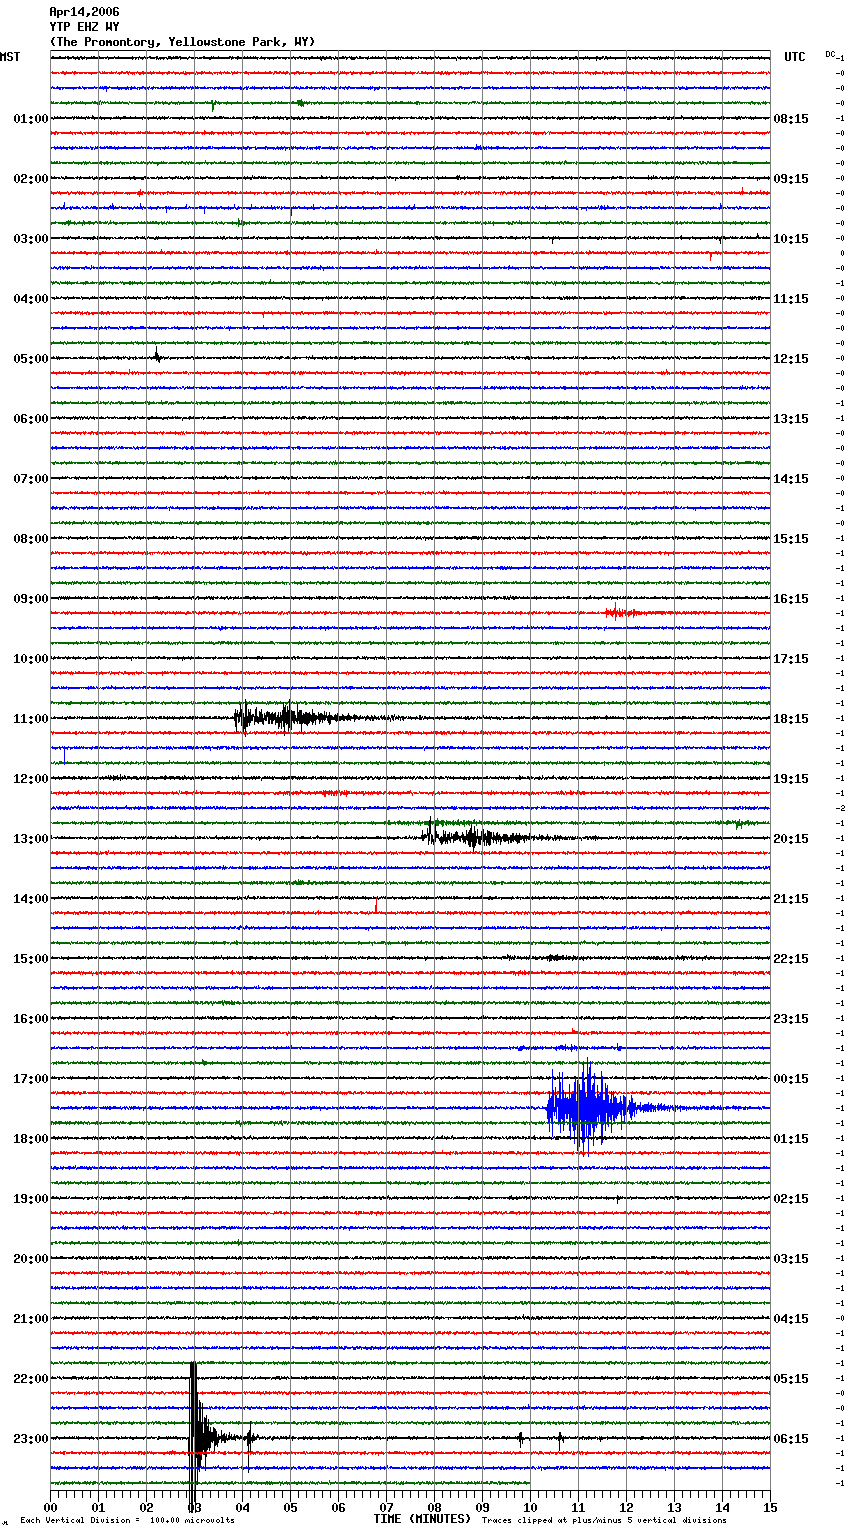
Task: Click the '12:15' UTC time label
Action: tap(791, 359)
